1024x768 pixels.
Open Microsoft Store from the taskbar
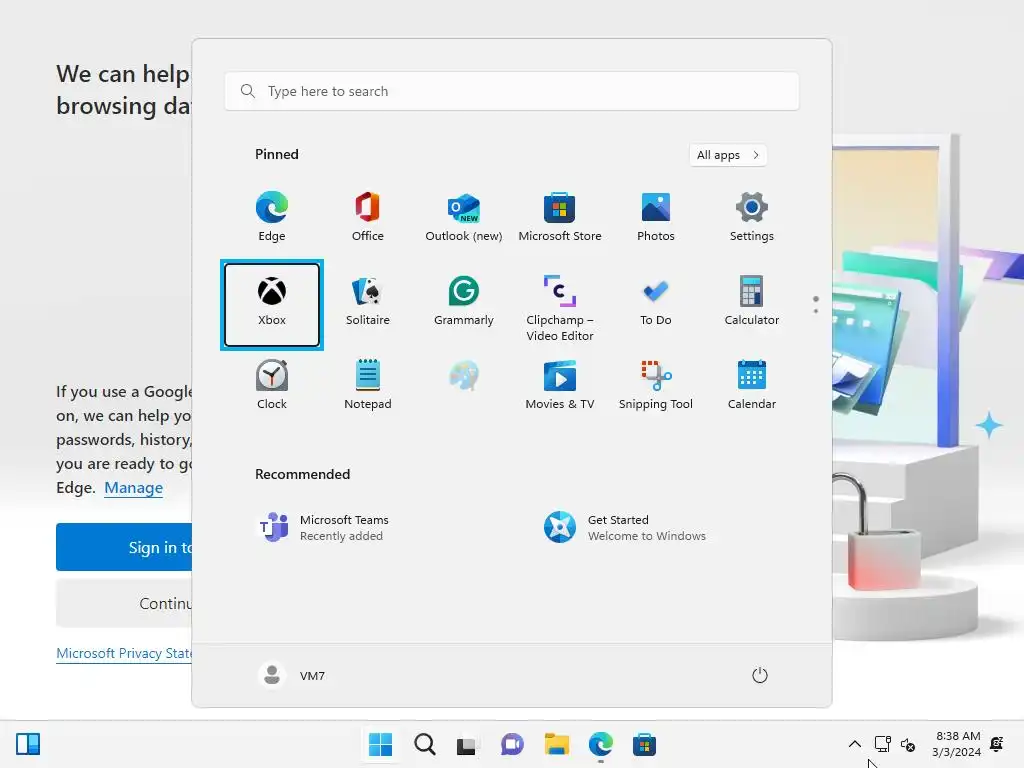(x=644, y=744)
